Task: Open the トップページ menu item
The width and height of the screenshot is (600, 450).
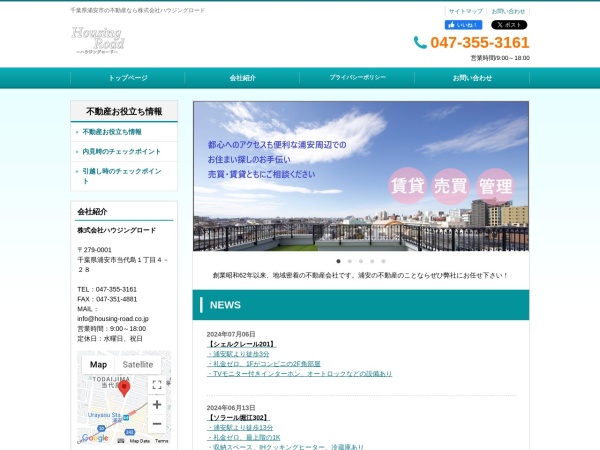Action: 128,78
